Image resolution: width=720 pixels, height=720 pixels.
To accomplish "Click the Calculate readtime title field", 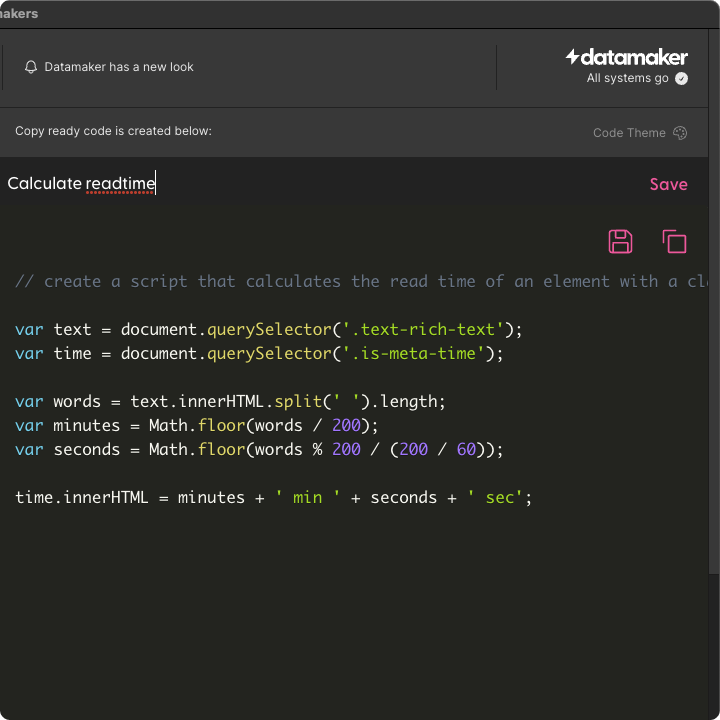I will point(82,183).
